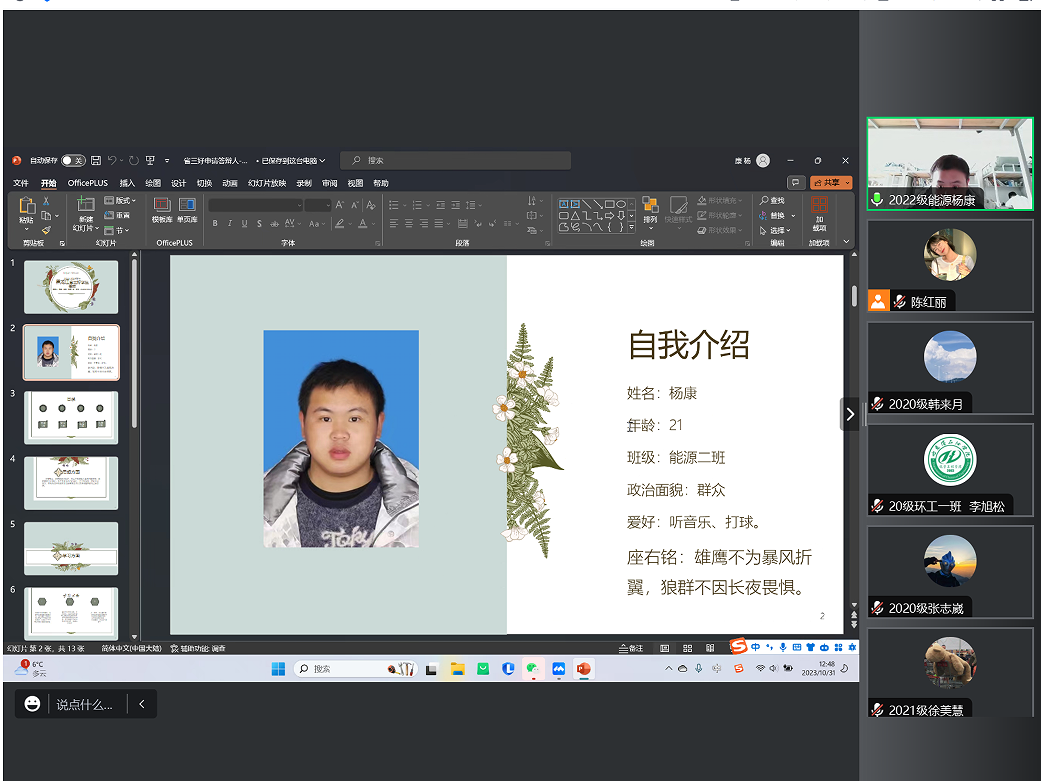Open the Insert (插入) ribbon tab
This screenshot has width=1041, height=781.
coord(127,184)
